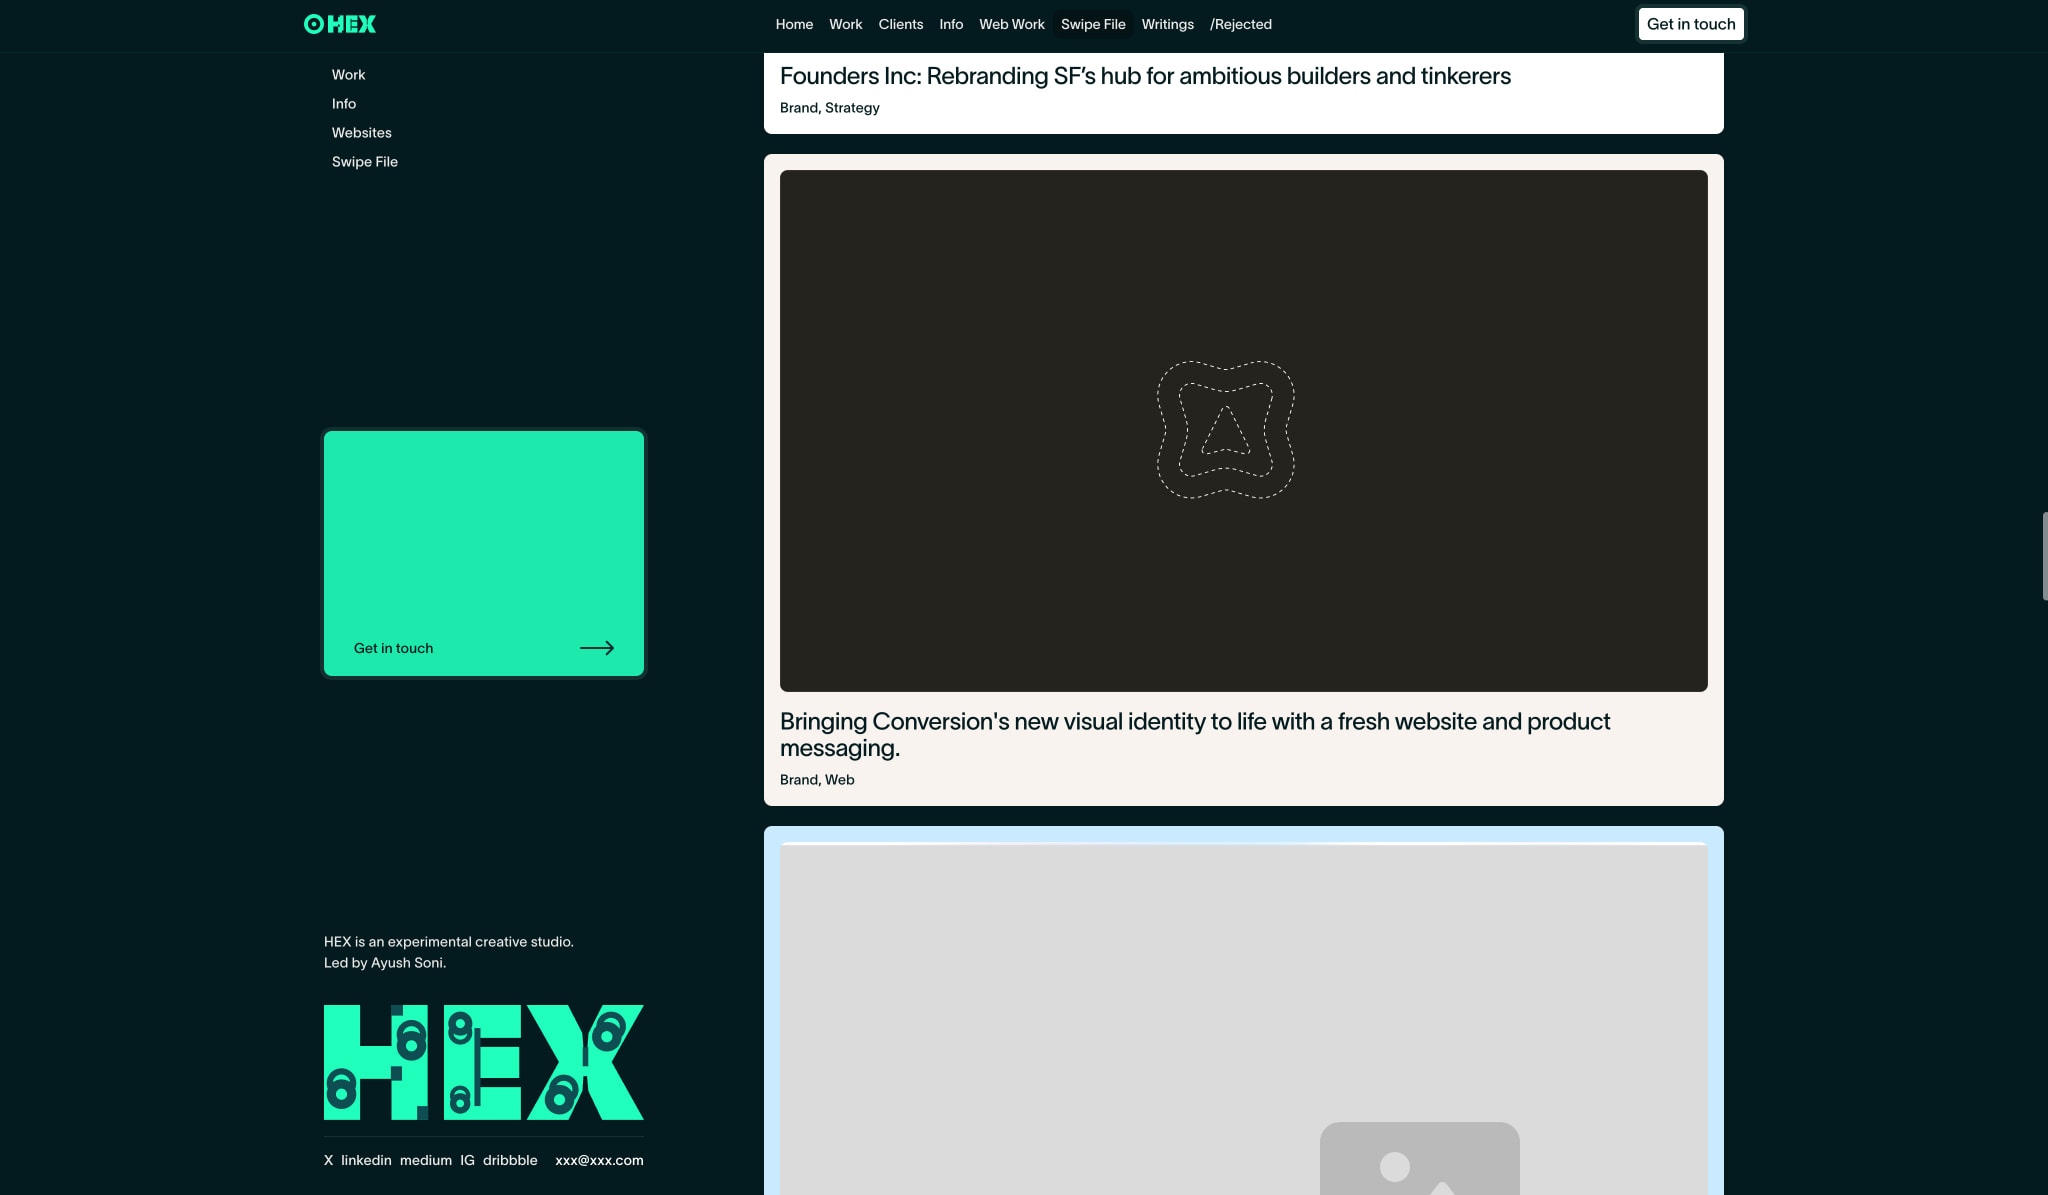Open the X social link in the footer

click(x=328, y=1160)
